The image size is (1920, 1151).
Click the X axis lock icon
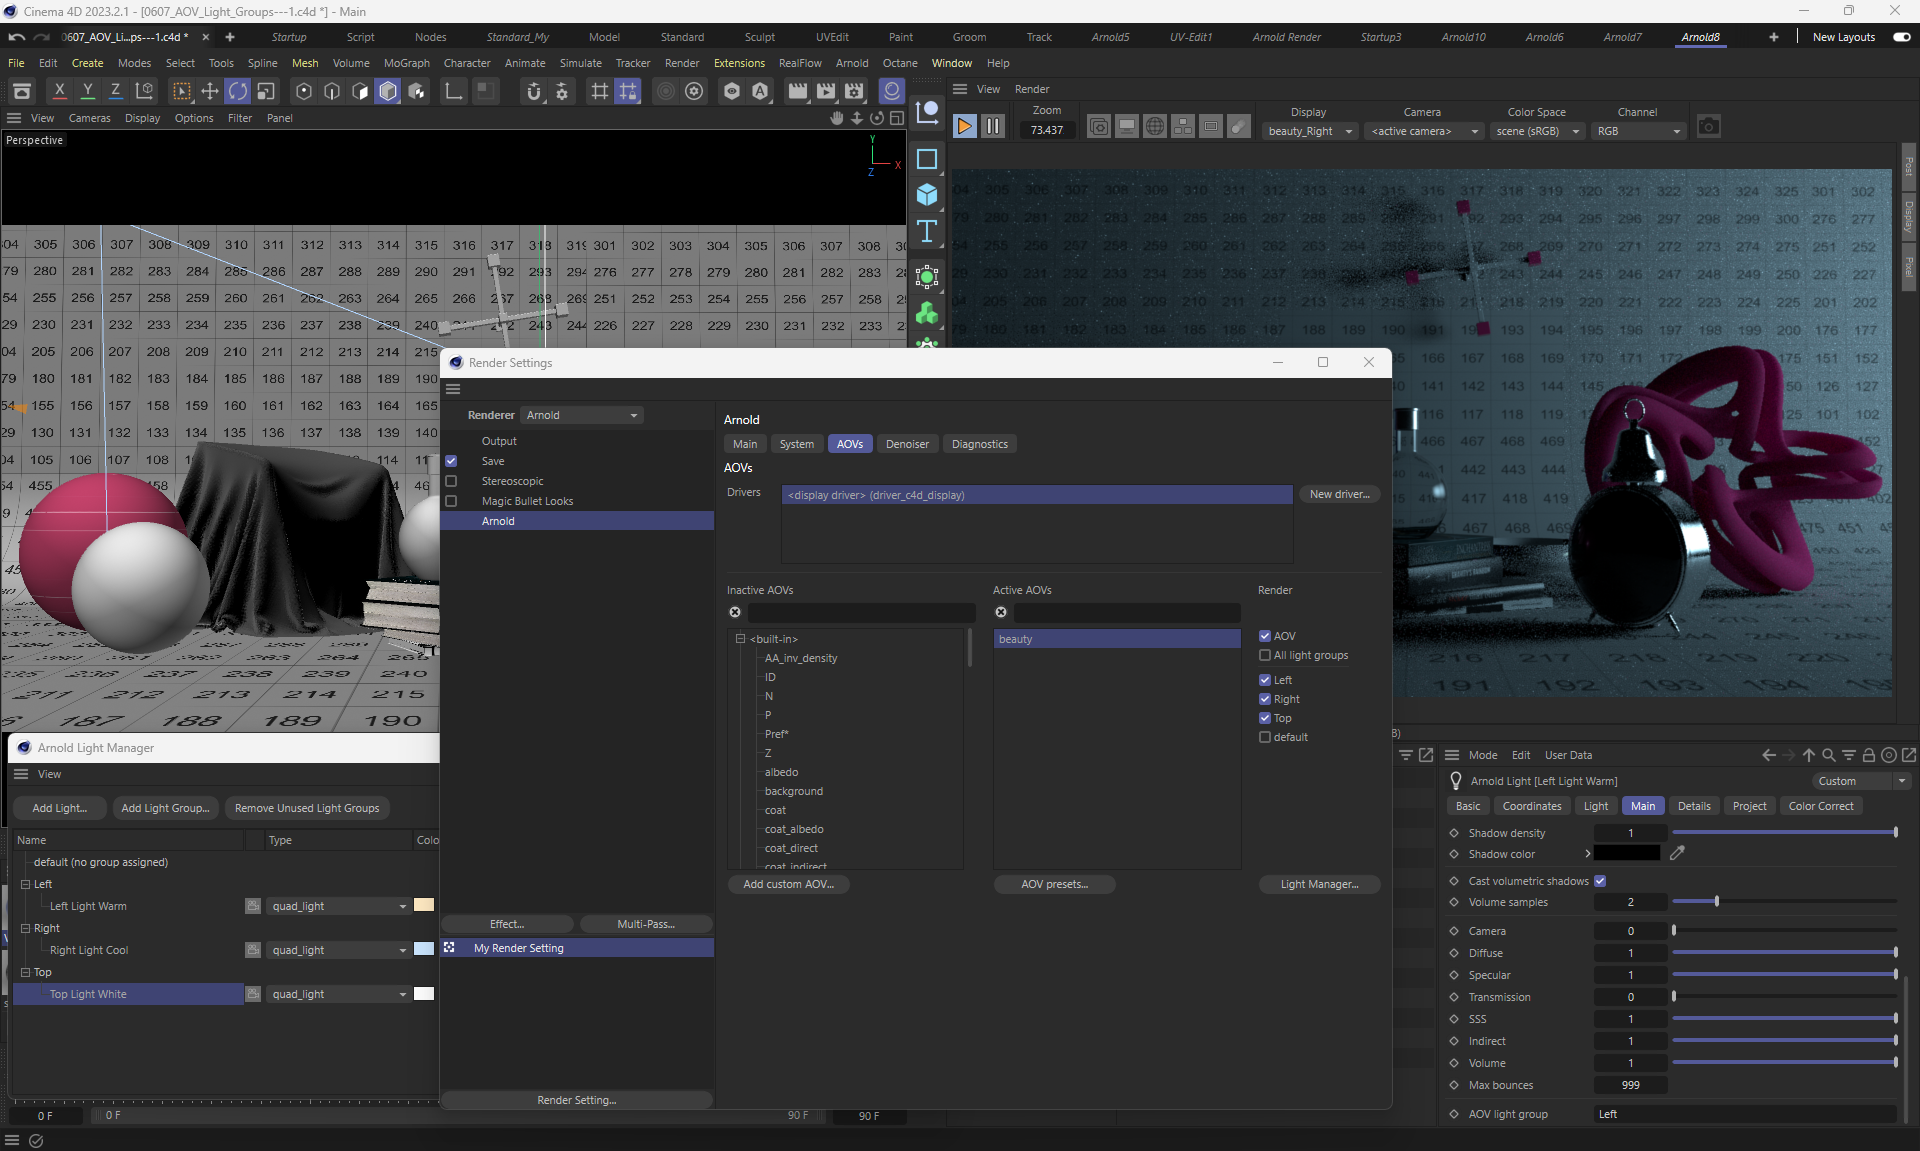59,92
